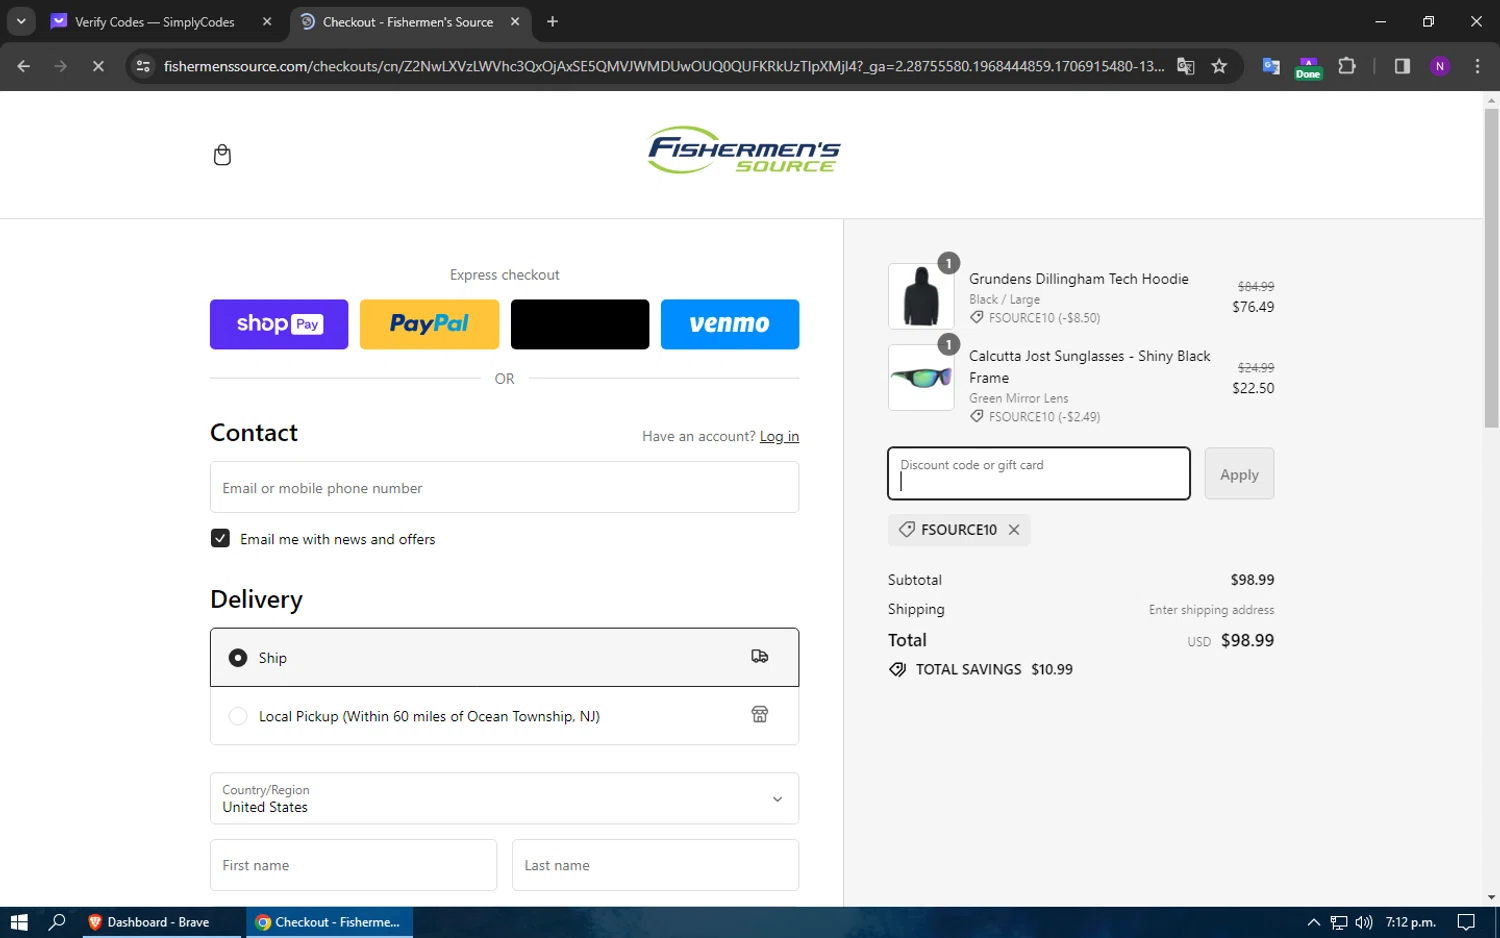Open the Extensions puzzle menu
This screenshot has width=1500, height=938.
(x=1347, y=66)
